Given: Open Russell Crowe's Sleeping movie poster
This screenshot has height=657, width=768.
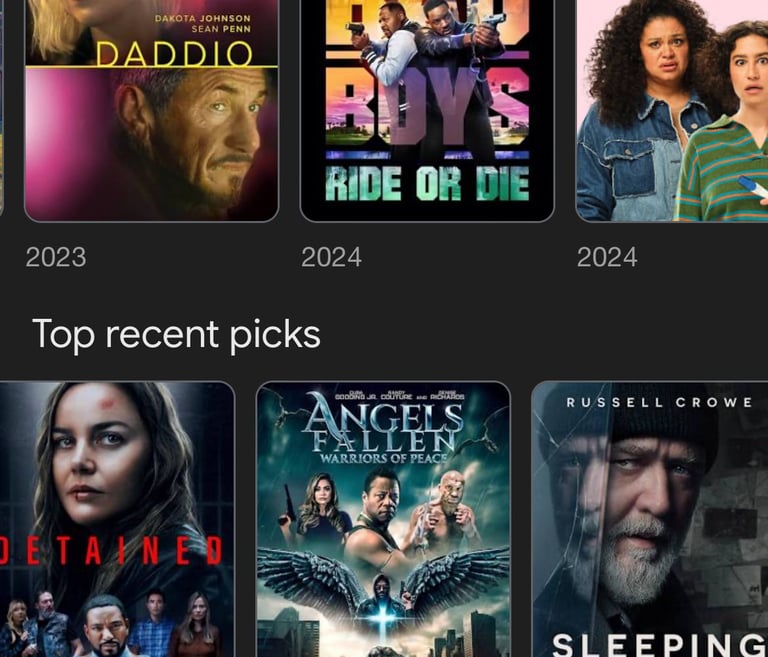Looking at the screenshot, I should click(x=650, y=519).
